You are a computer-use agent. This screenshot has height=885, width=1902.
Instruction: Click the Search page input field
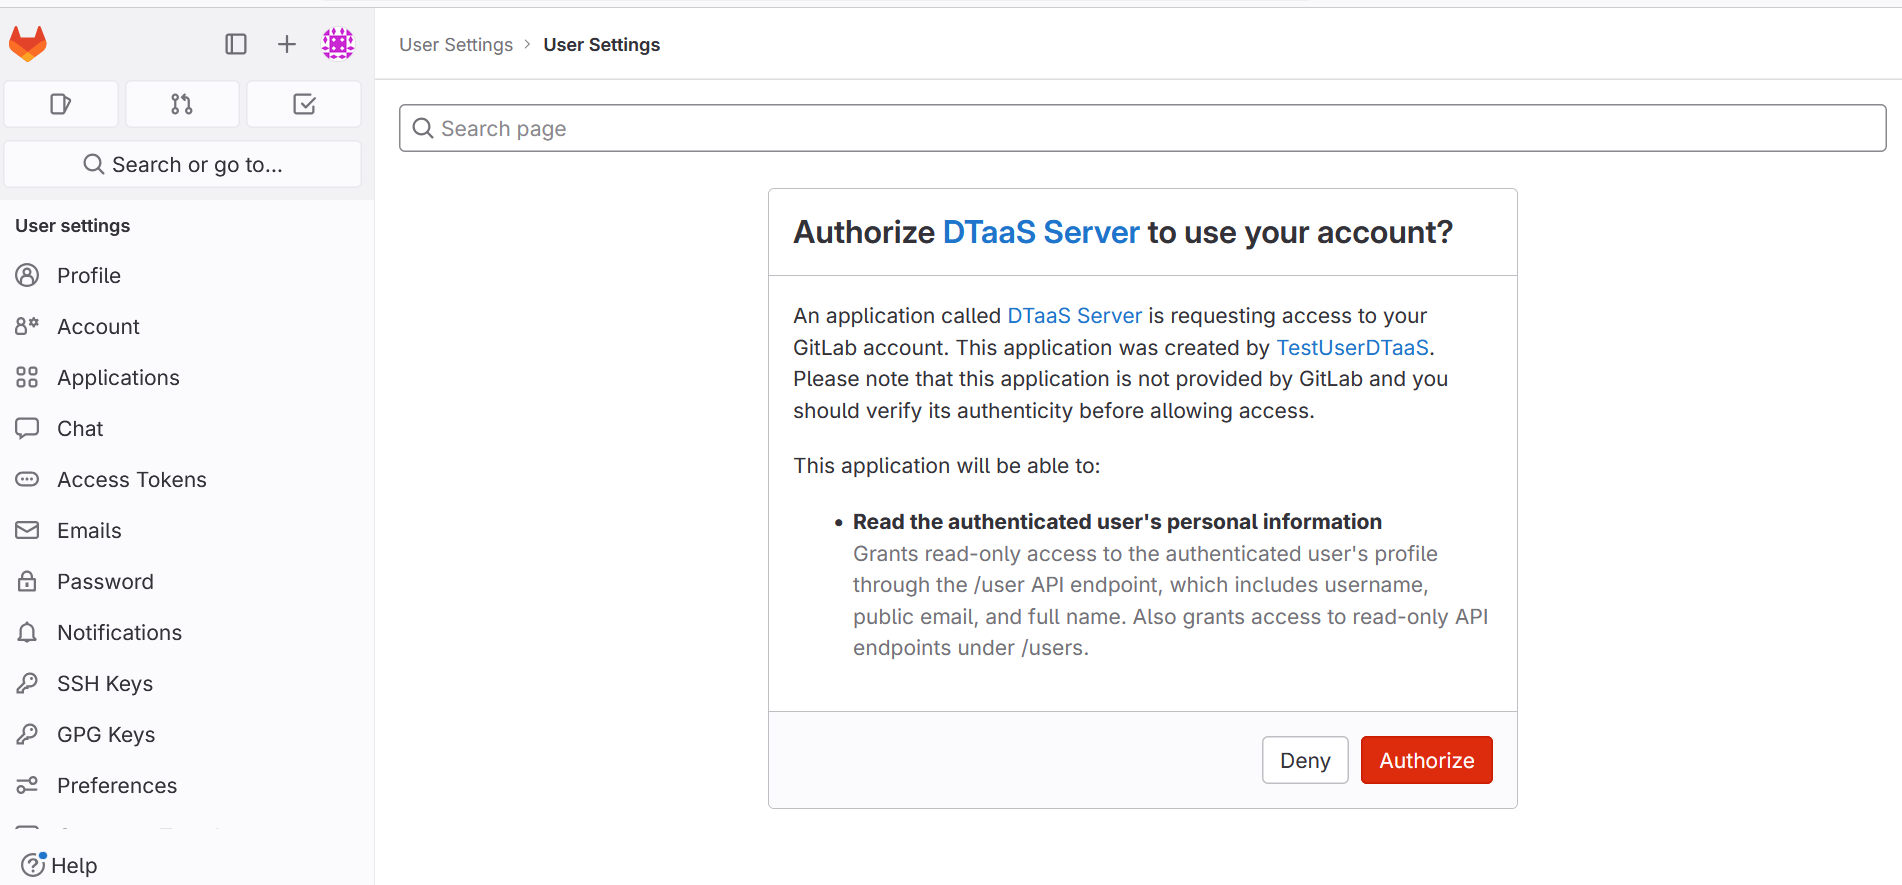pyautogui.click(x=1142, y=128)
